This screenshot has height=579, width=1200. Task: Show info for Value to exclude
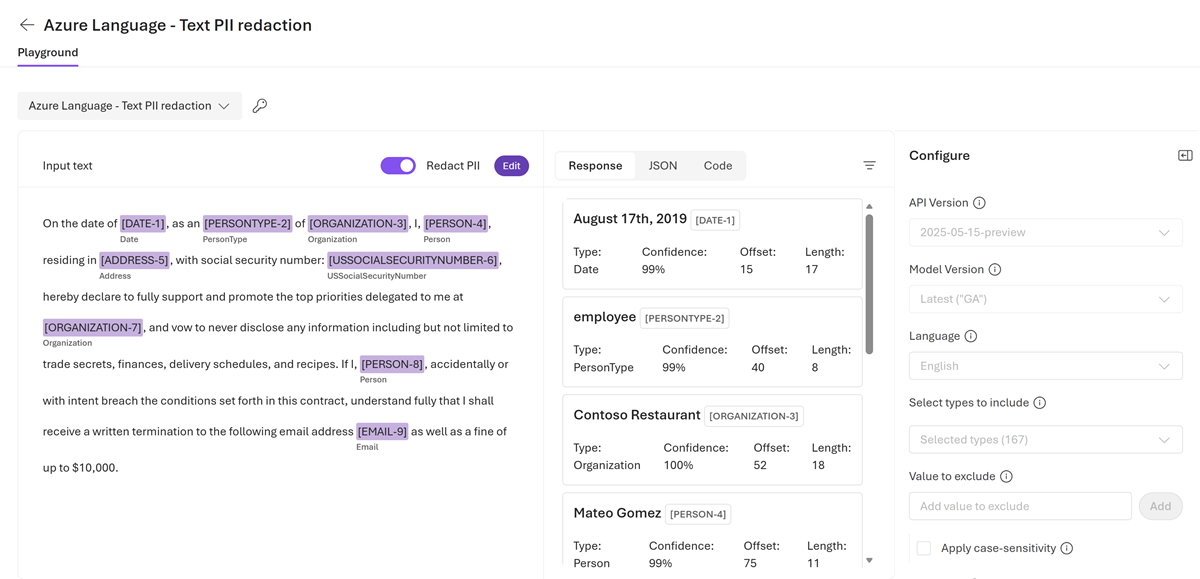(1006, 477)
